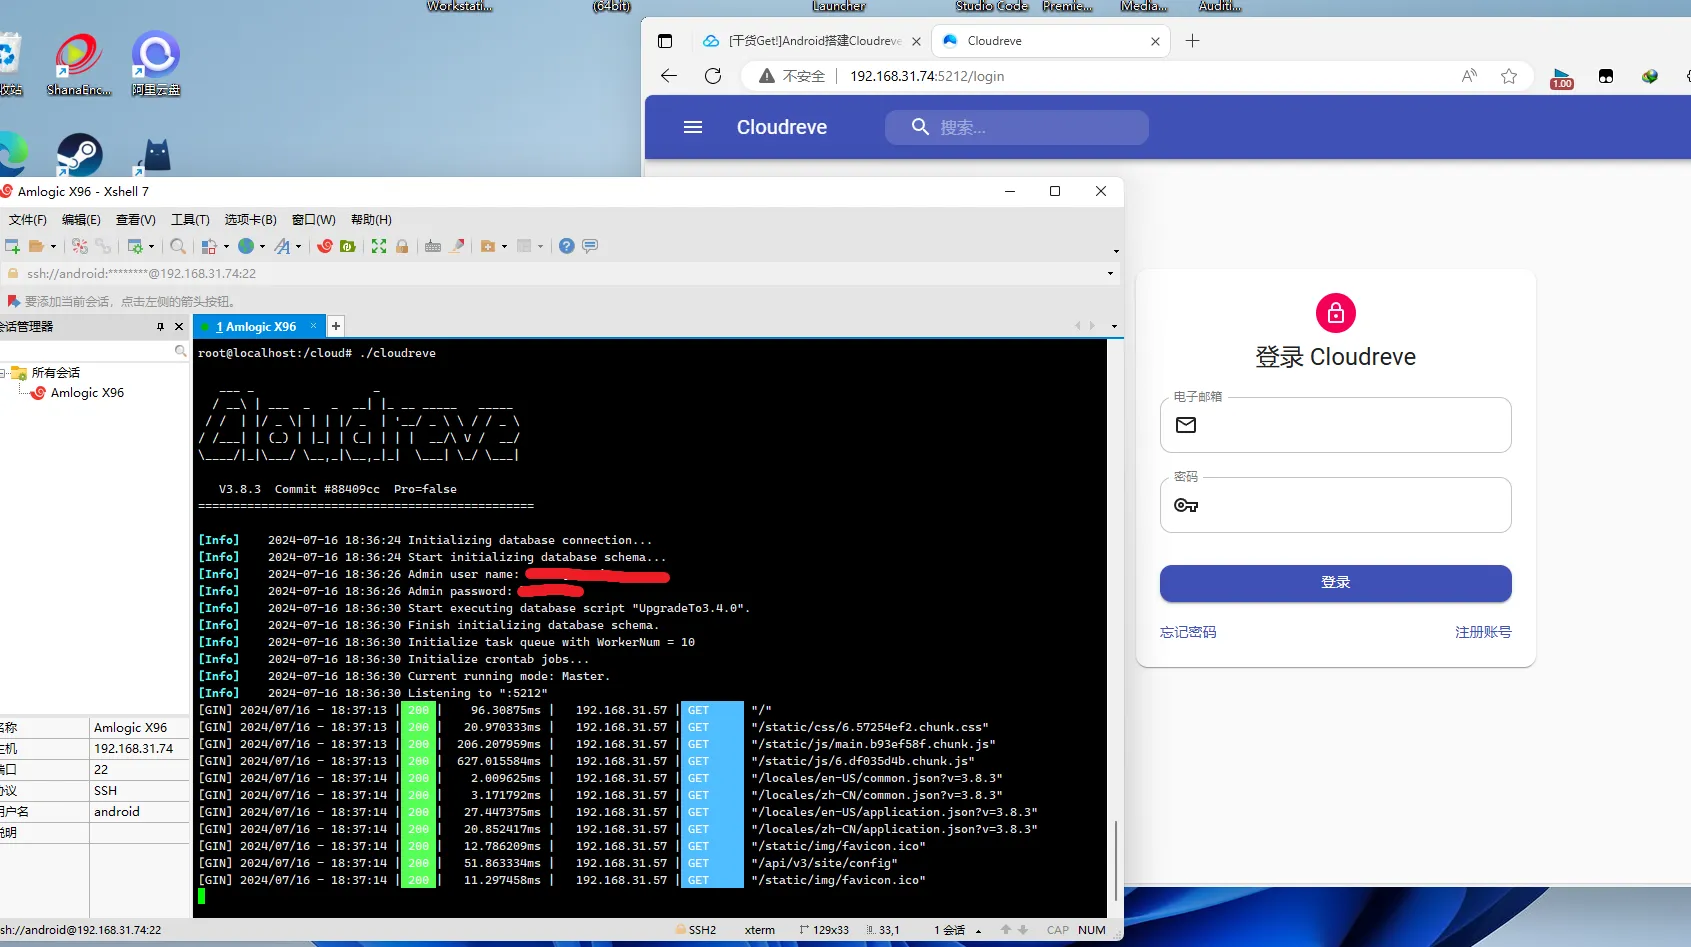Expand the open-session folder dropdown arrow

pyautogui.click(x=53, y=247)
